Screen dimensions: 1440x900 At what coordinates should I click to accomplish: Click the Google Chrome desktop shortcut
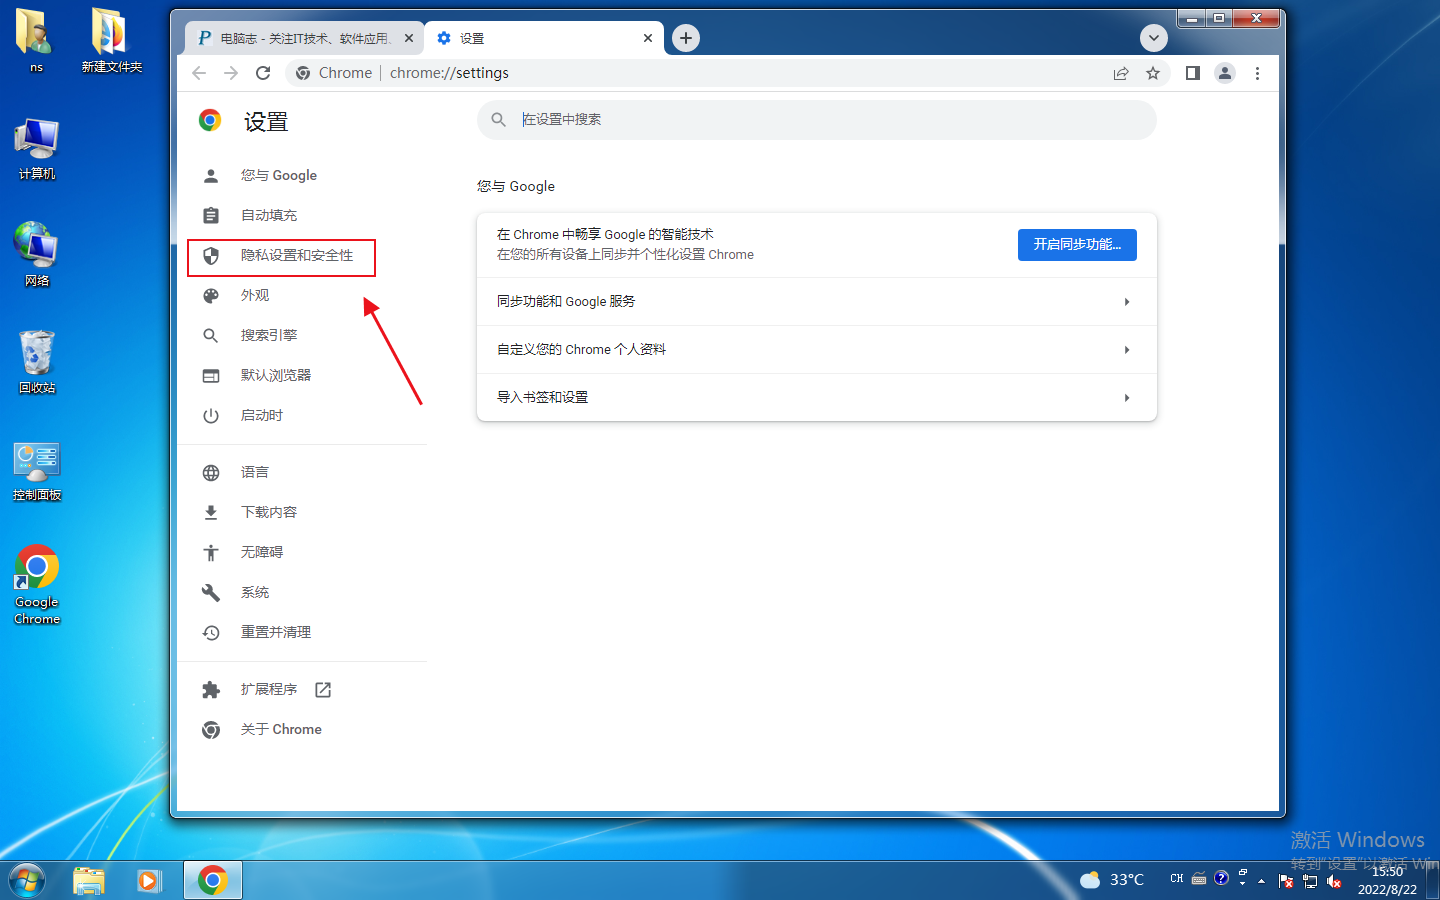tap(37, 585)
